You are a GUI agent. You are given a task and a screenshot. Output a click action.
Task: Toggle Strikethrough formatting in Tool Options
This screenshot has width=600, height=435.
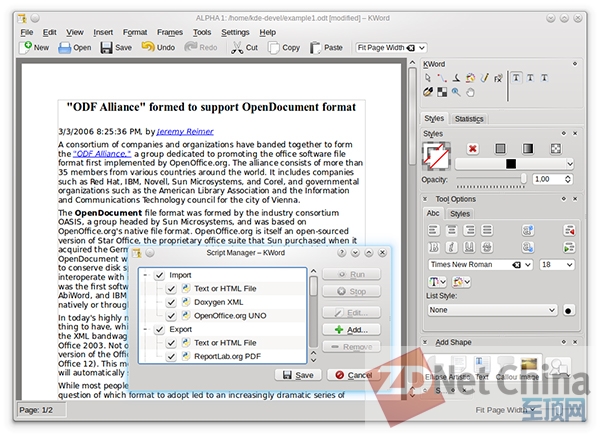487,248
